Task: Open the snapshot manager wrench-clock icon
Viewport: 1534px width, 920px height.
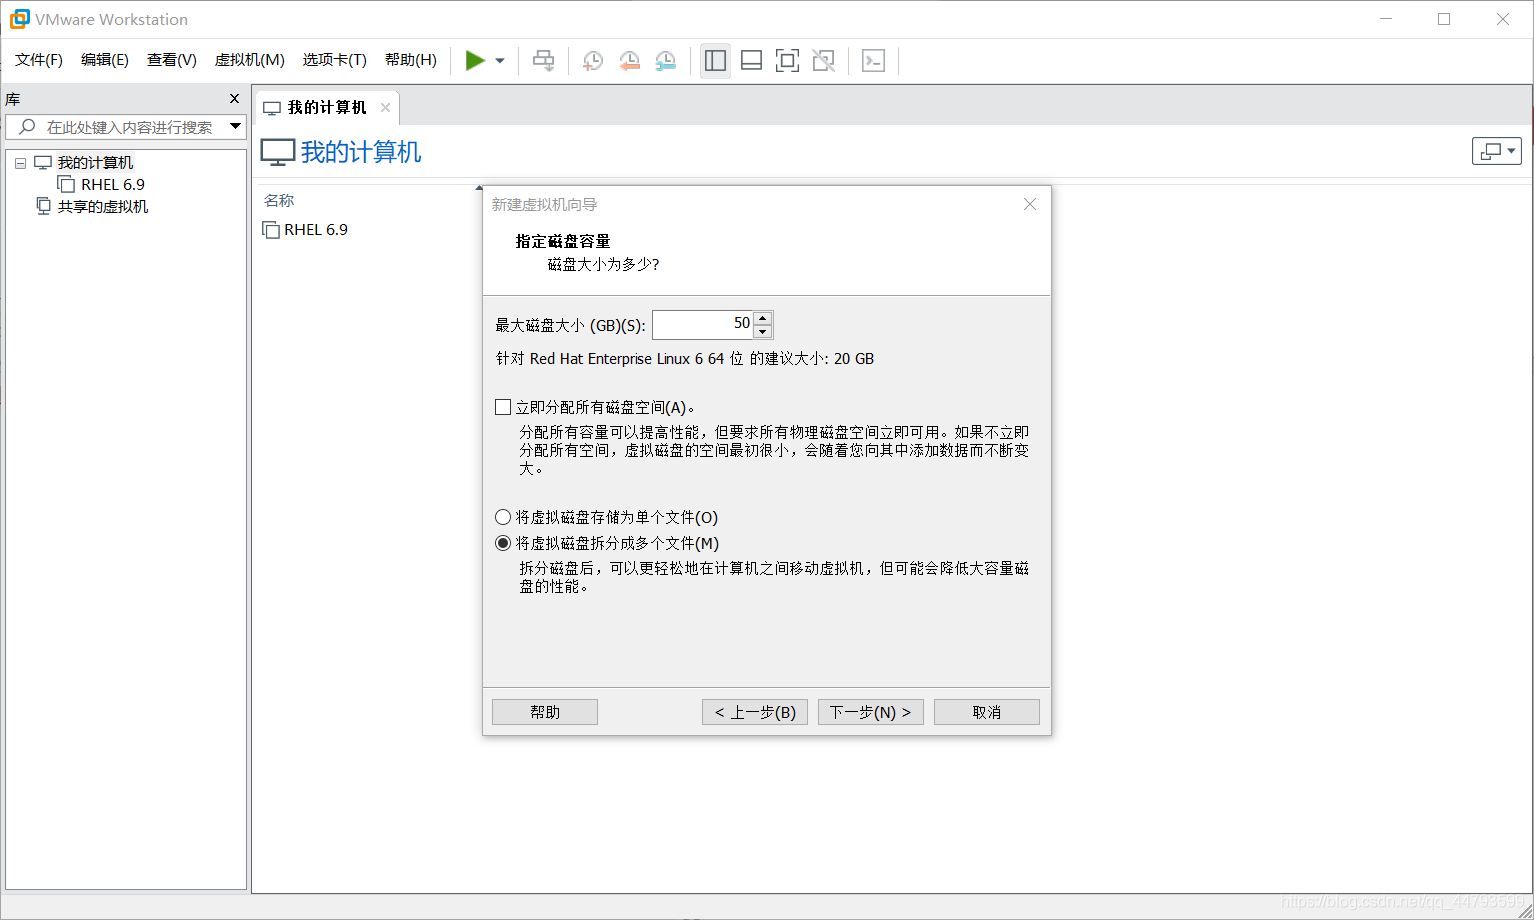Action: click(665, 60)
